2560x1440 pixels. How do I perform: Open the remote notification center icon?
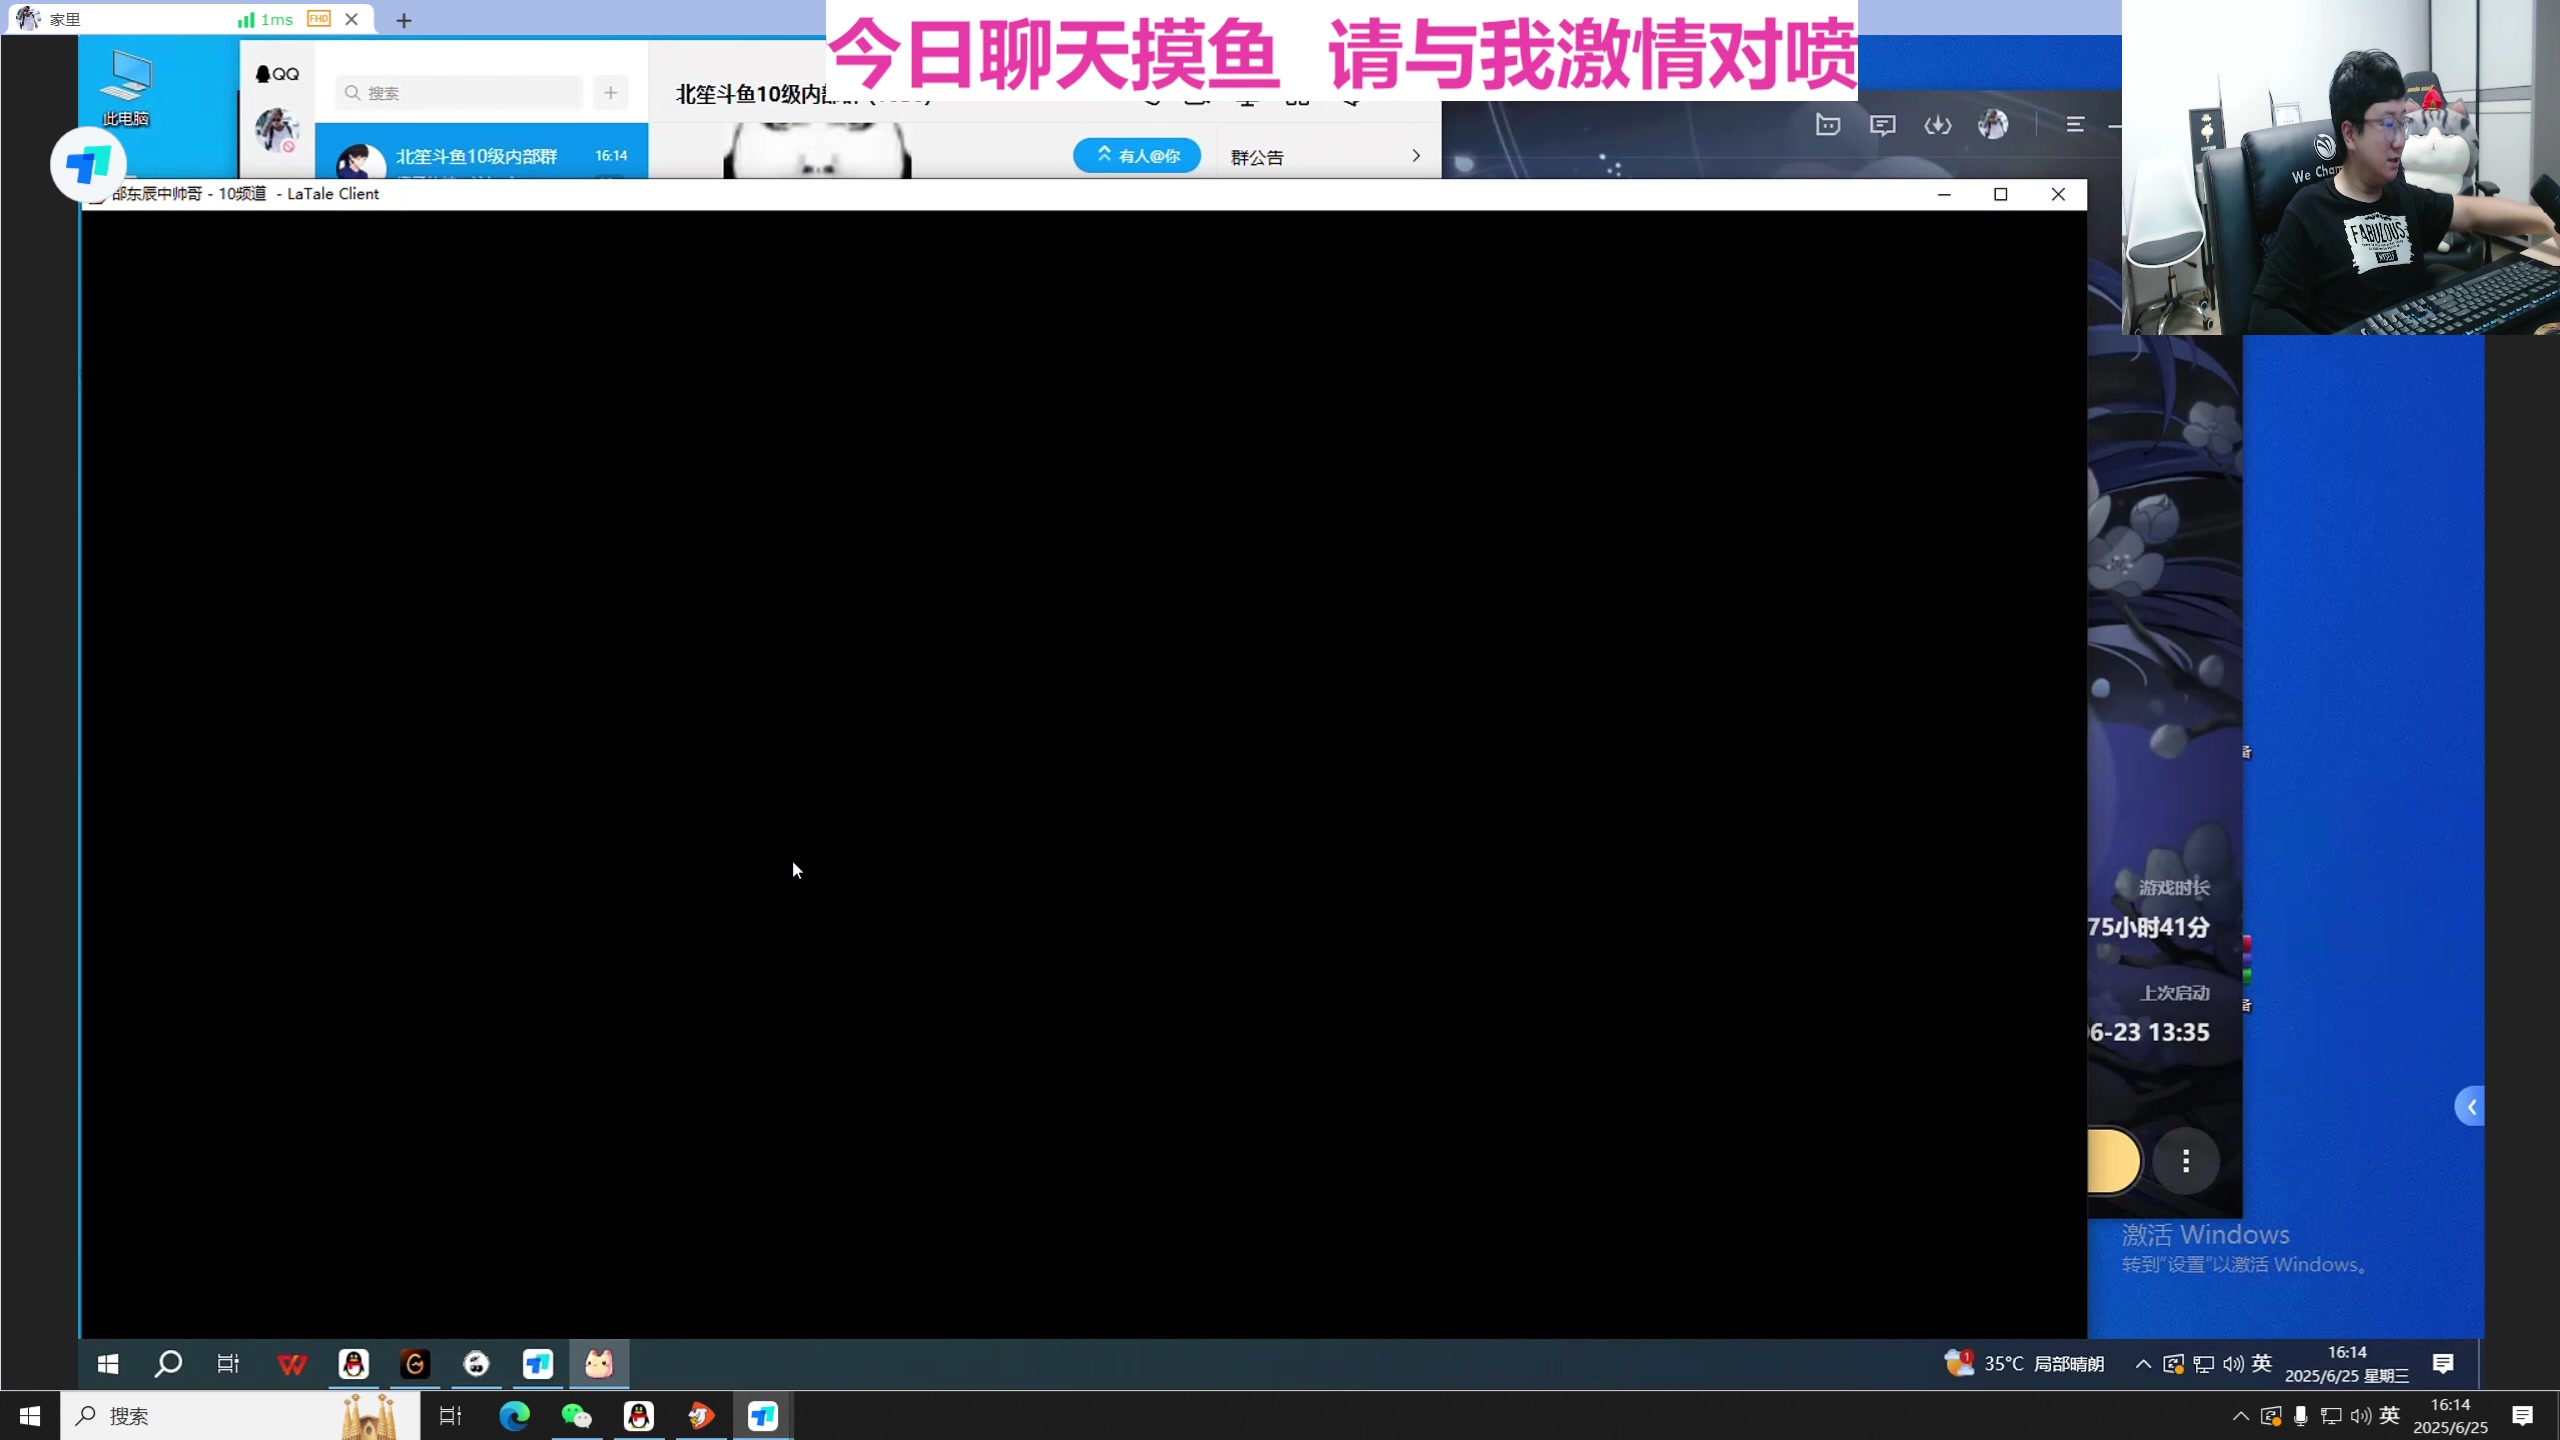point(2443,1364)
